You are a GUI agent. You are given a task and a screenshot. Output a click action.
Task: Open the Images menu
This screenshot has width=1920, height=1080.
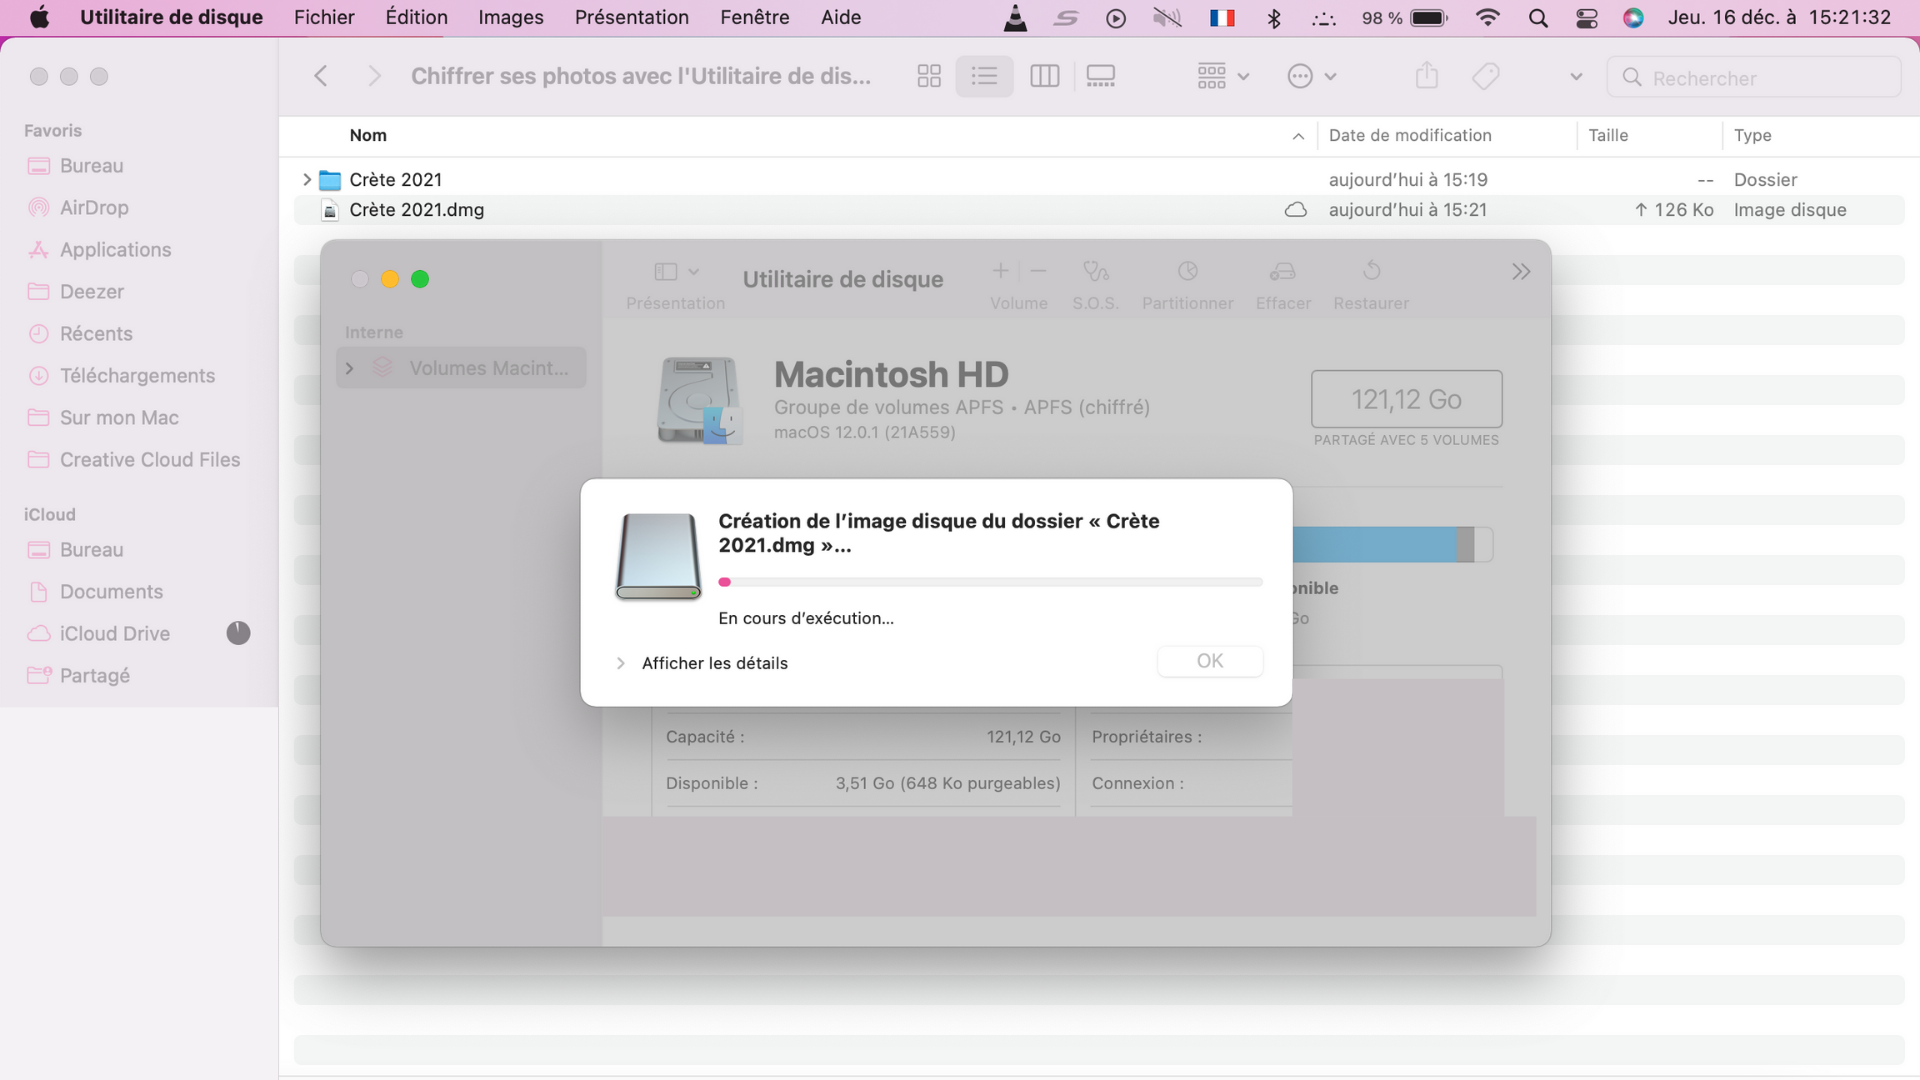pyautogui.click(x=510, y=18)
